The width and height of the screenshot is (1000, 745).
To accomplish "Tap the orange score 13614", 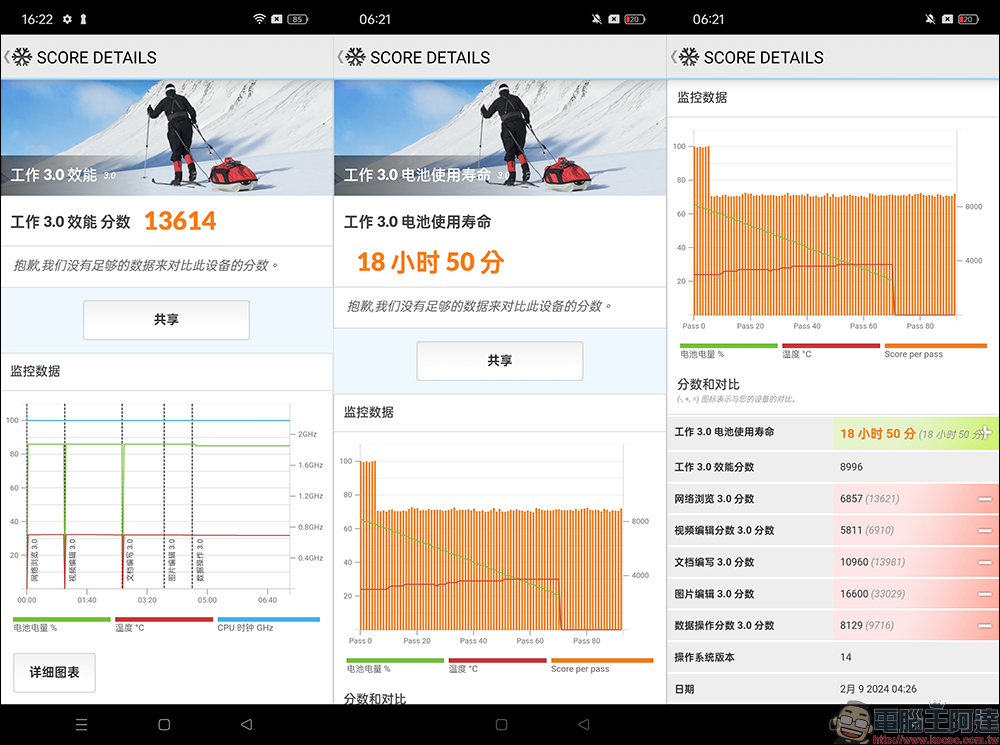I will [180, 221].
